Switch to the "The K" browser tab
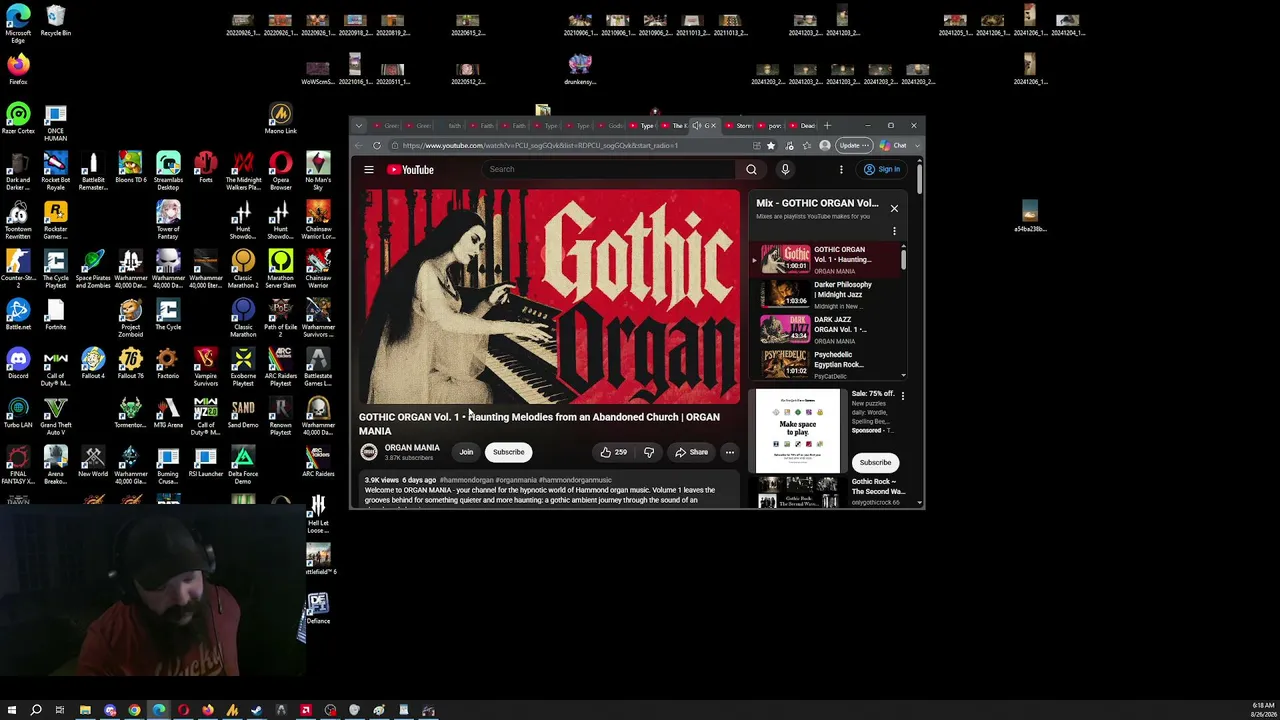Viewport: 1280px width, 720px height. (x=674, y=126)
